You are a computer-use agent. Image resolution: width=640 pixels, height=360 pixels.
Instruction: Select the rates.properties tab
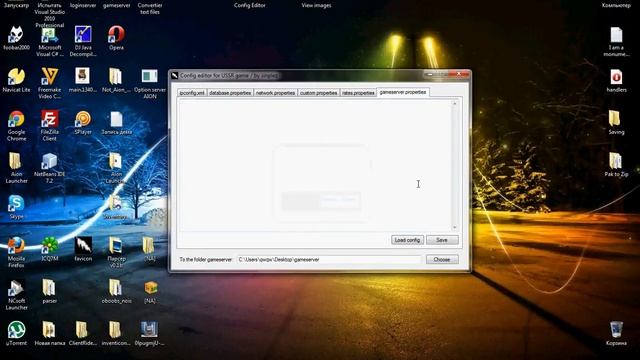358,93
